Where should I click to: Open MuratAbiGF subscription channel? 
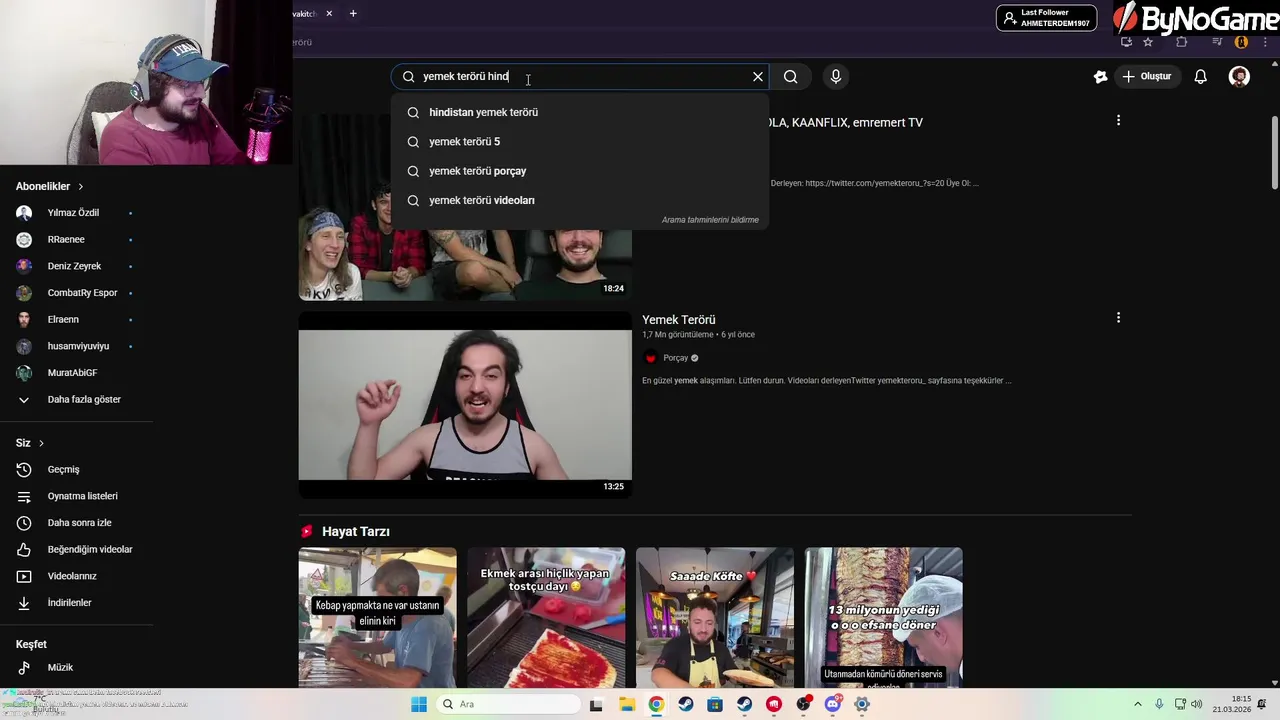pos(72,373)
